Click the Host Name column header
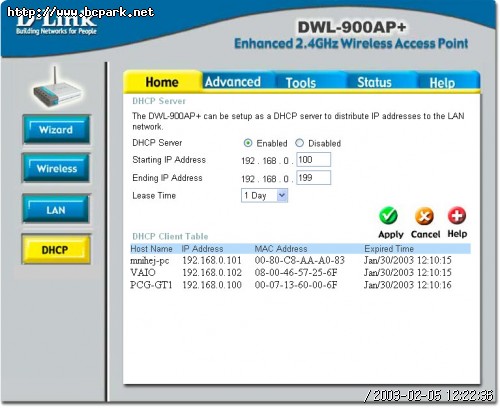The height and width of the screenshot is (408, 500). [x=151, y=249]
